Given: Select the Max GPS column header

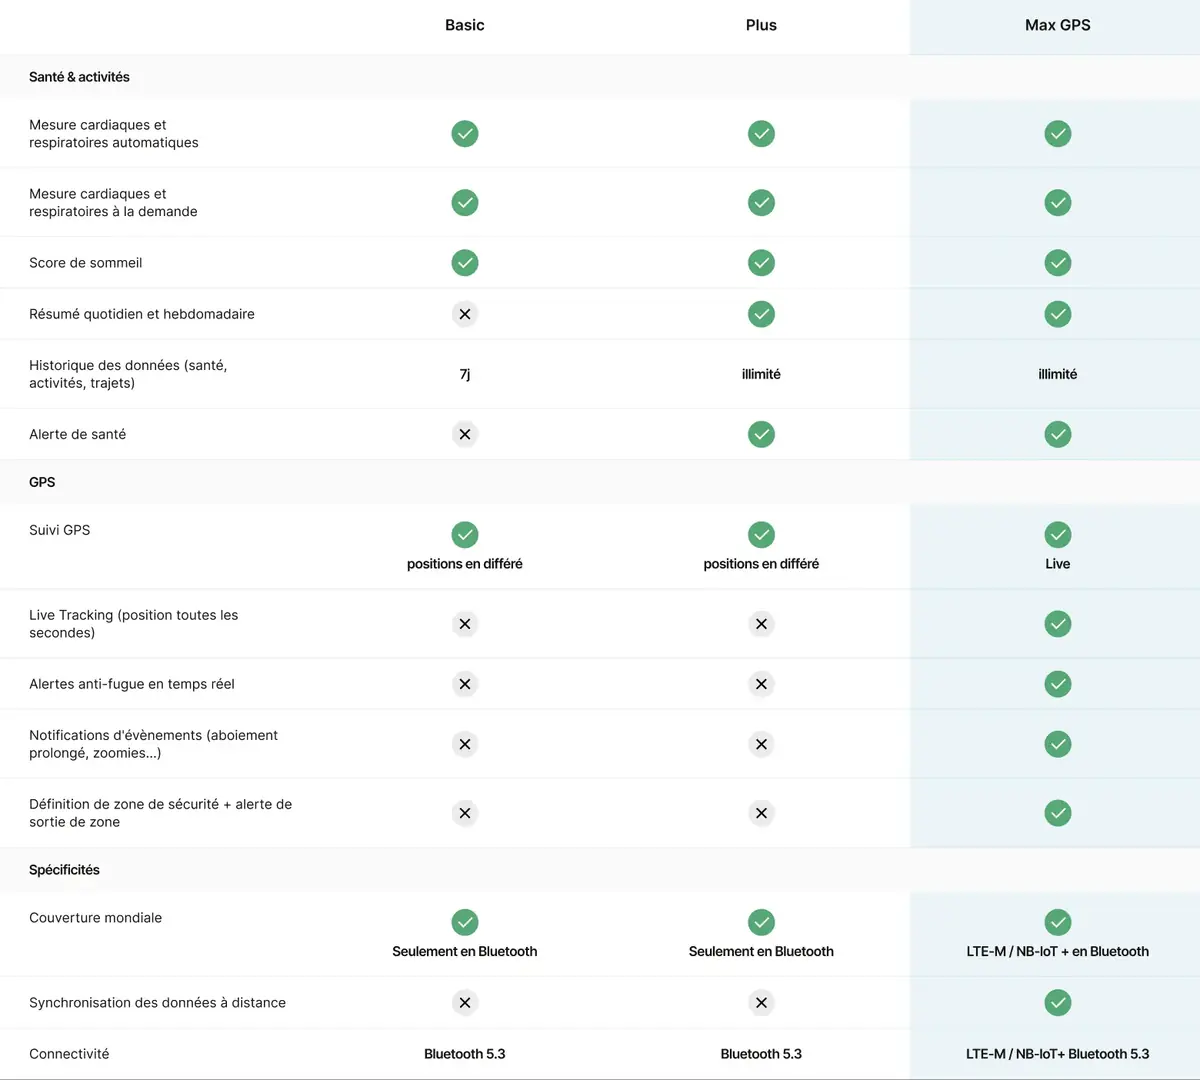Looking at the screenshot, I should point(1058,25).
